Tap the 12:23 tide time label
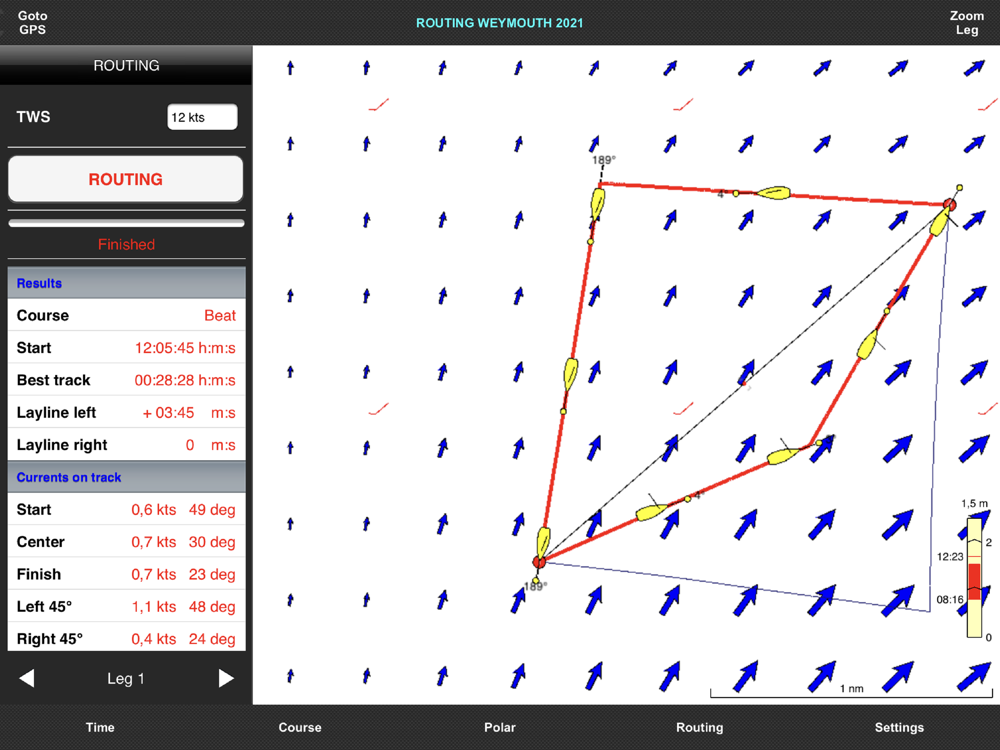 pos(950,557)
